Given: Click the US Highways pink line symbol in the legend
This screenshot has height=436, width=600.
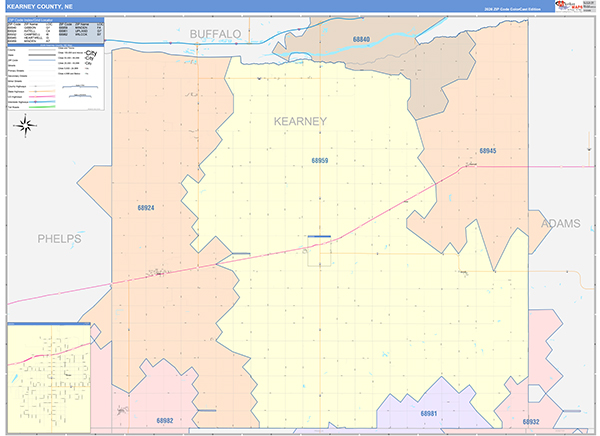Looking at the screenshot, I should pyautogui.click(x=42, y=97).
